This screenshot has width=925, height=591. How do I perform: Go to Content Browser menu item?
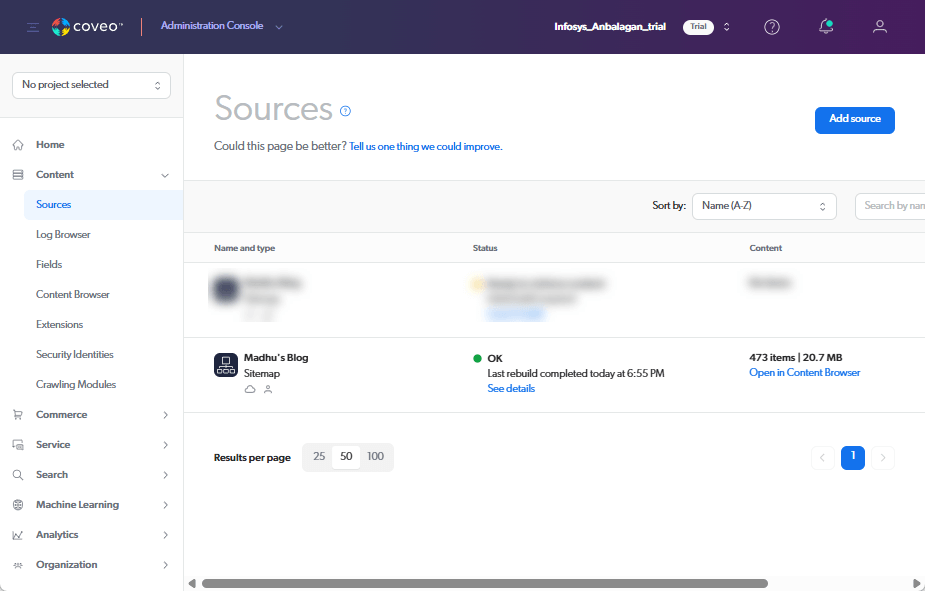pos(73,295)
